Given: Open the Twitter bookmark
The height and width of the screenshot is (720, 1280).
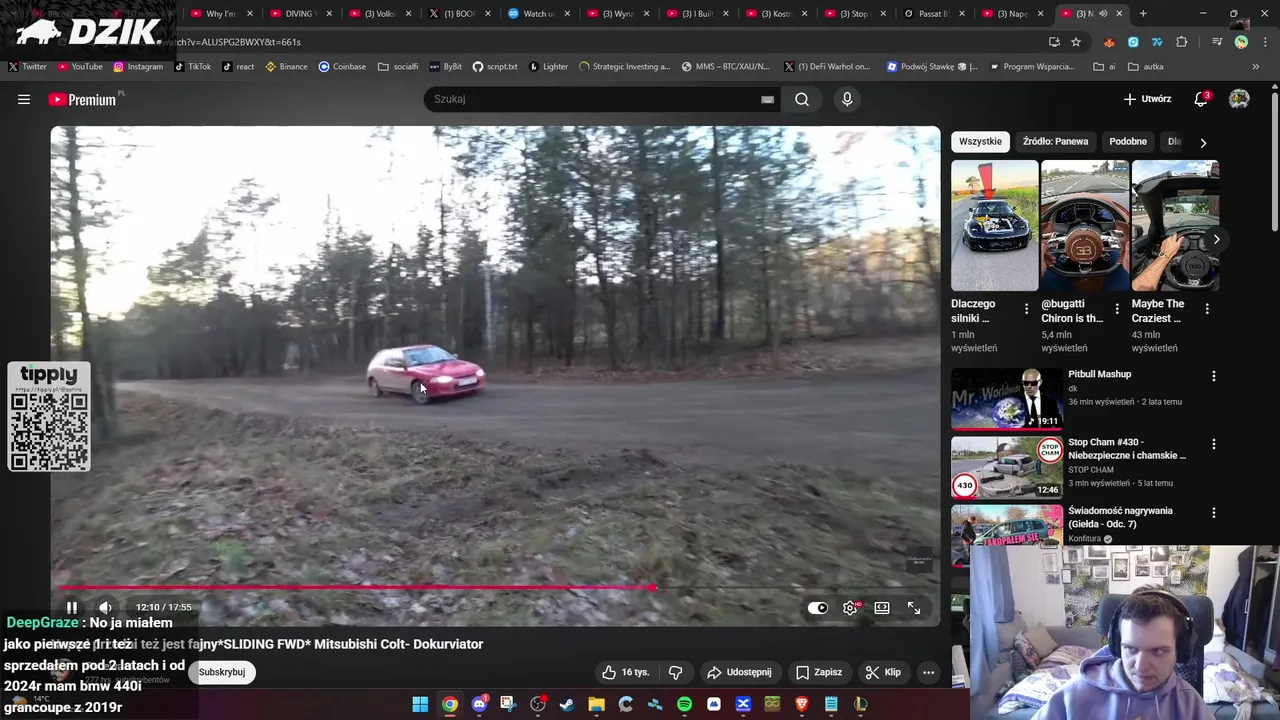Looking at the screenshot, I should pos(28,67).
